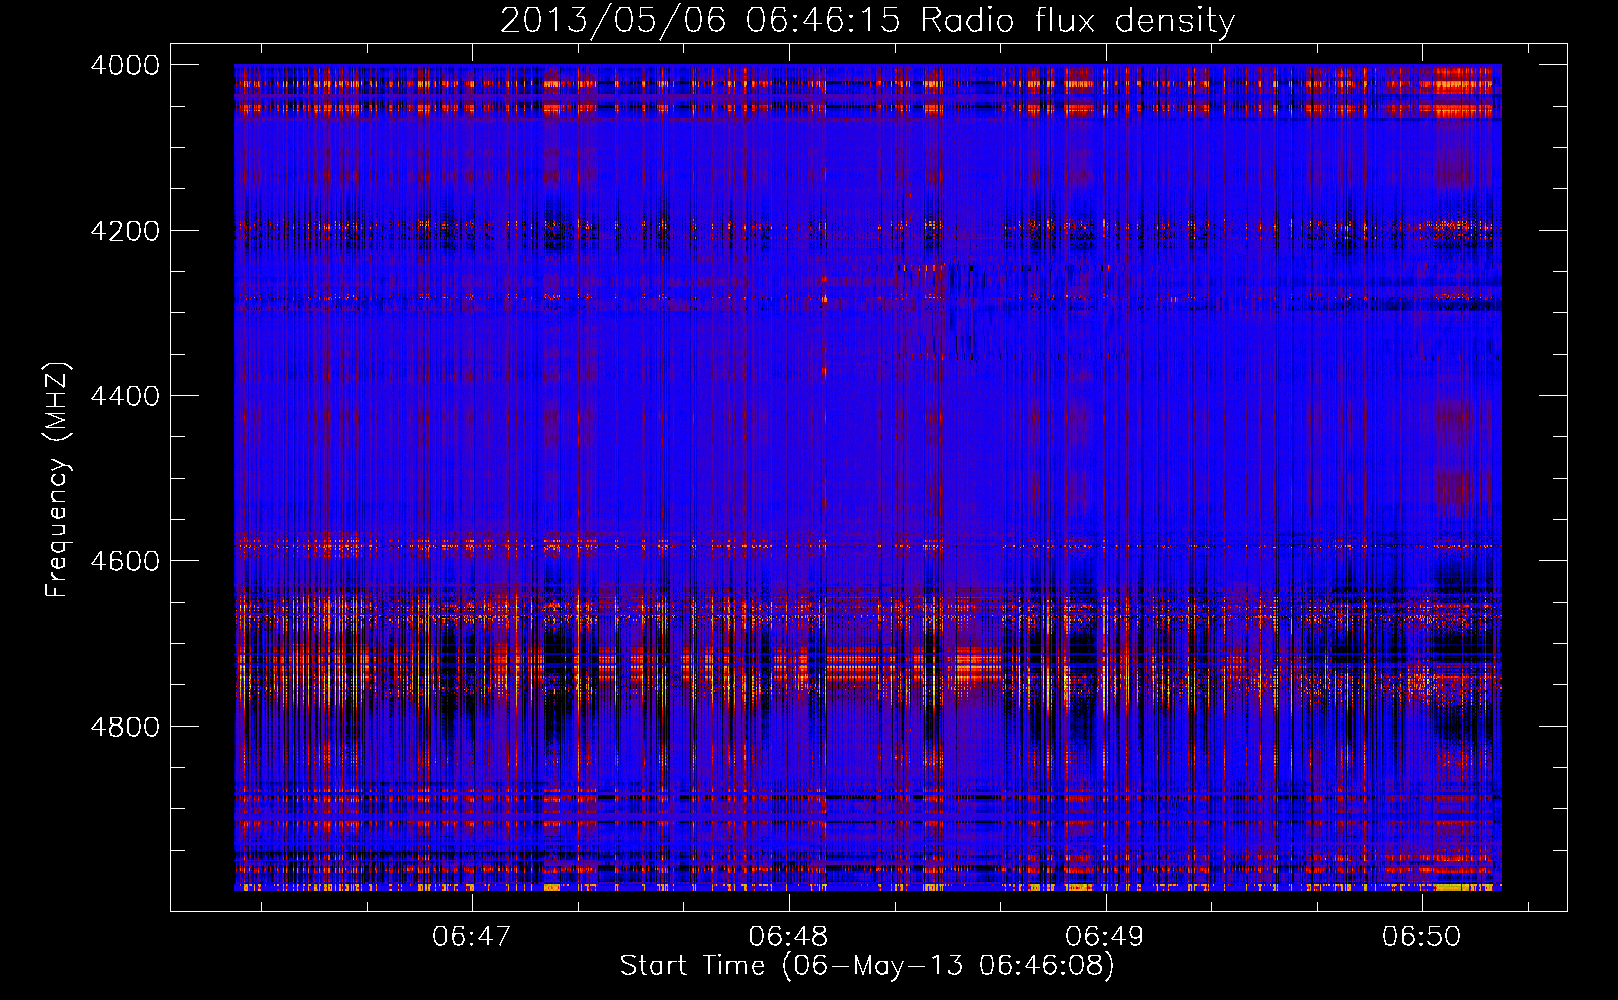Image resolution: width=1618 pixels, height=1000 pixels.
Task: Click the plot title '2013/05/06 06:46:15 Radio flux density'
Action: pos(867,20)
